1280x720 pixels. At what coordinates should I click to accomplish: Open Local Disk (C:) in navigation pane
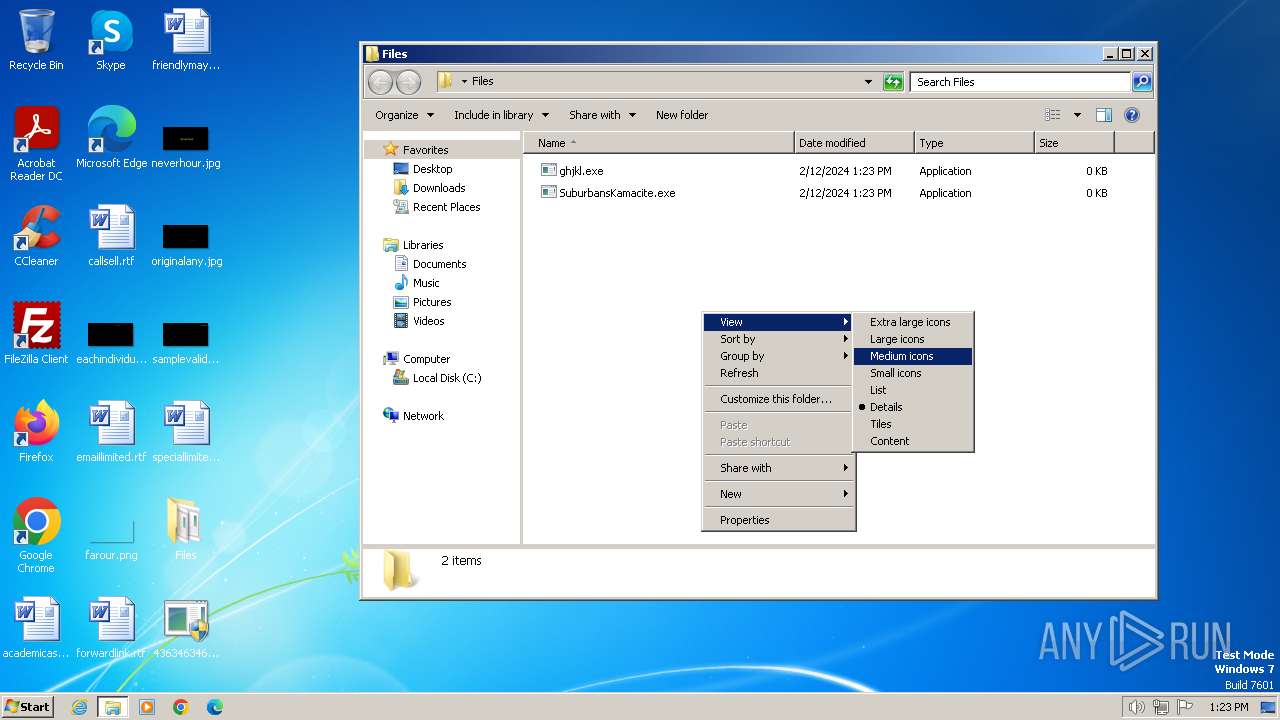click(x=437, y=378)
